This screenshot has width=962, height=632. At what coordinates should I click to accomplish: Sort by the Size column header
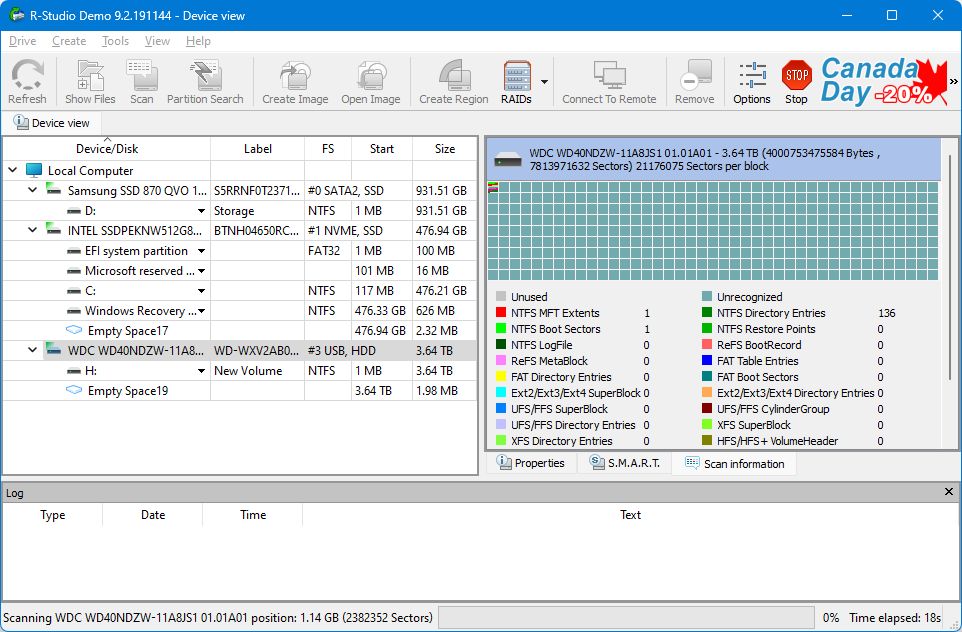point(445,148)
